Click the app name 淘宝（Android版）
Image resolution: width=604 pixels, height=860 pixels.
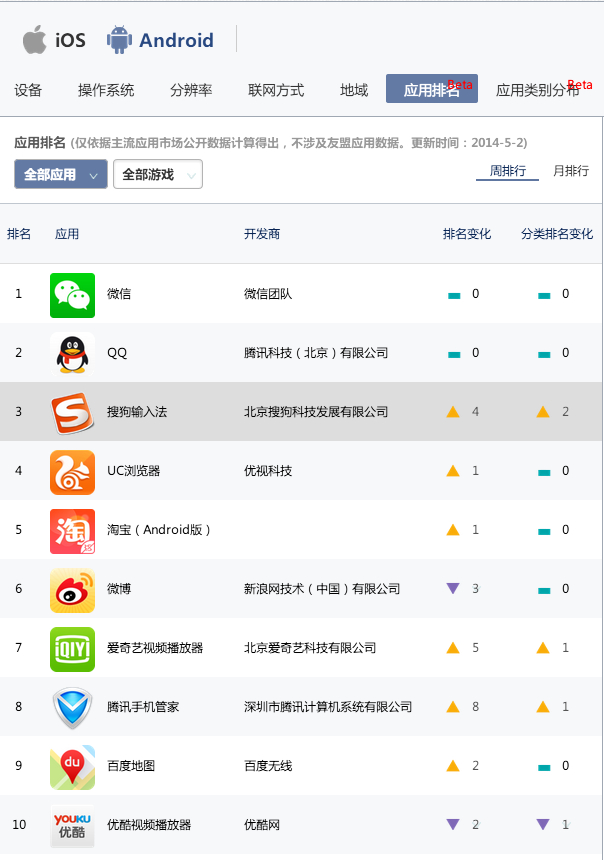tap(159, 530)
